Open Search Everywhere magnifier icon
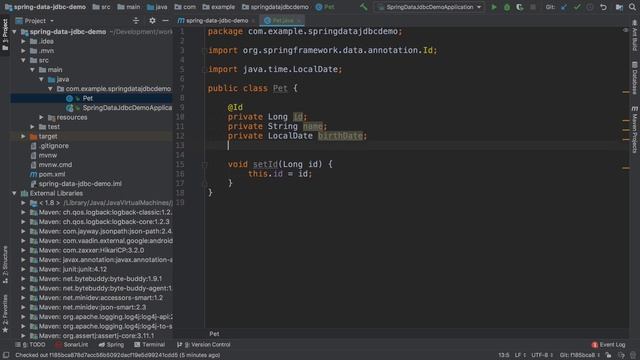This screenshot has height=360, width=640. [x=633, y=7]
